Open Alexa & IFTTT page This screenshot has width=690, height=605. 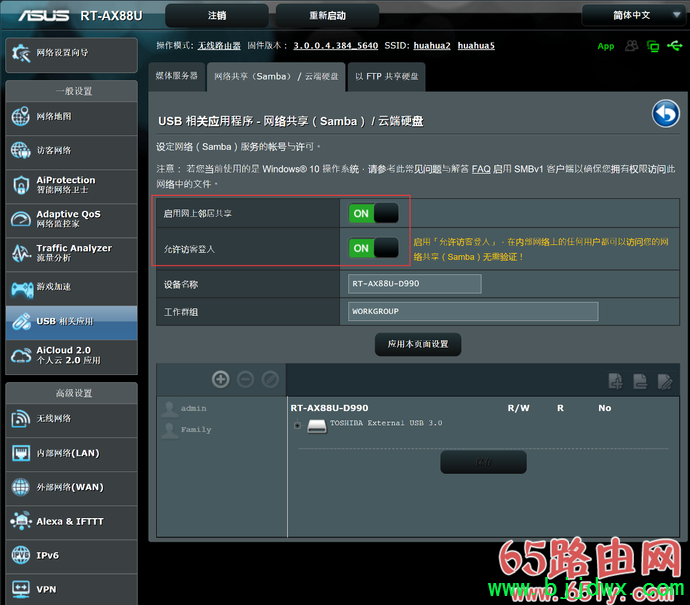(71, 521)
